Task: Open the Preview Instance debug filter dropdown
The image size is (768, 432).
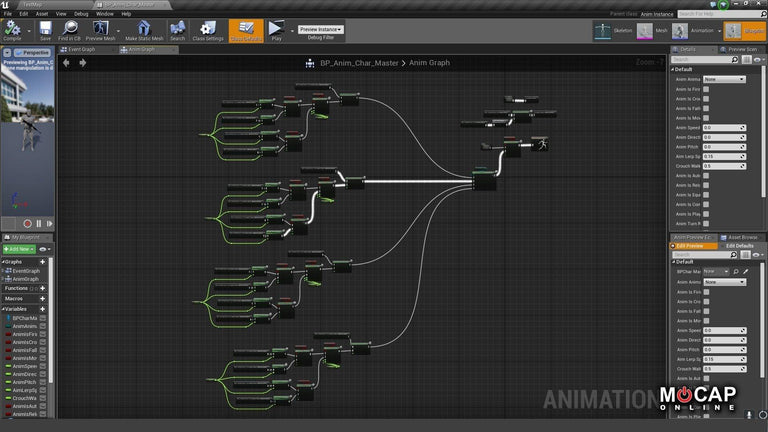Action: pyautogui.click(x=320, y=28)
